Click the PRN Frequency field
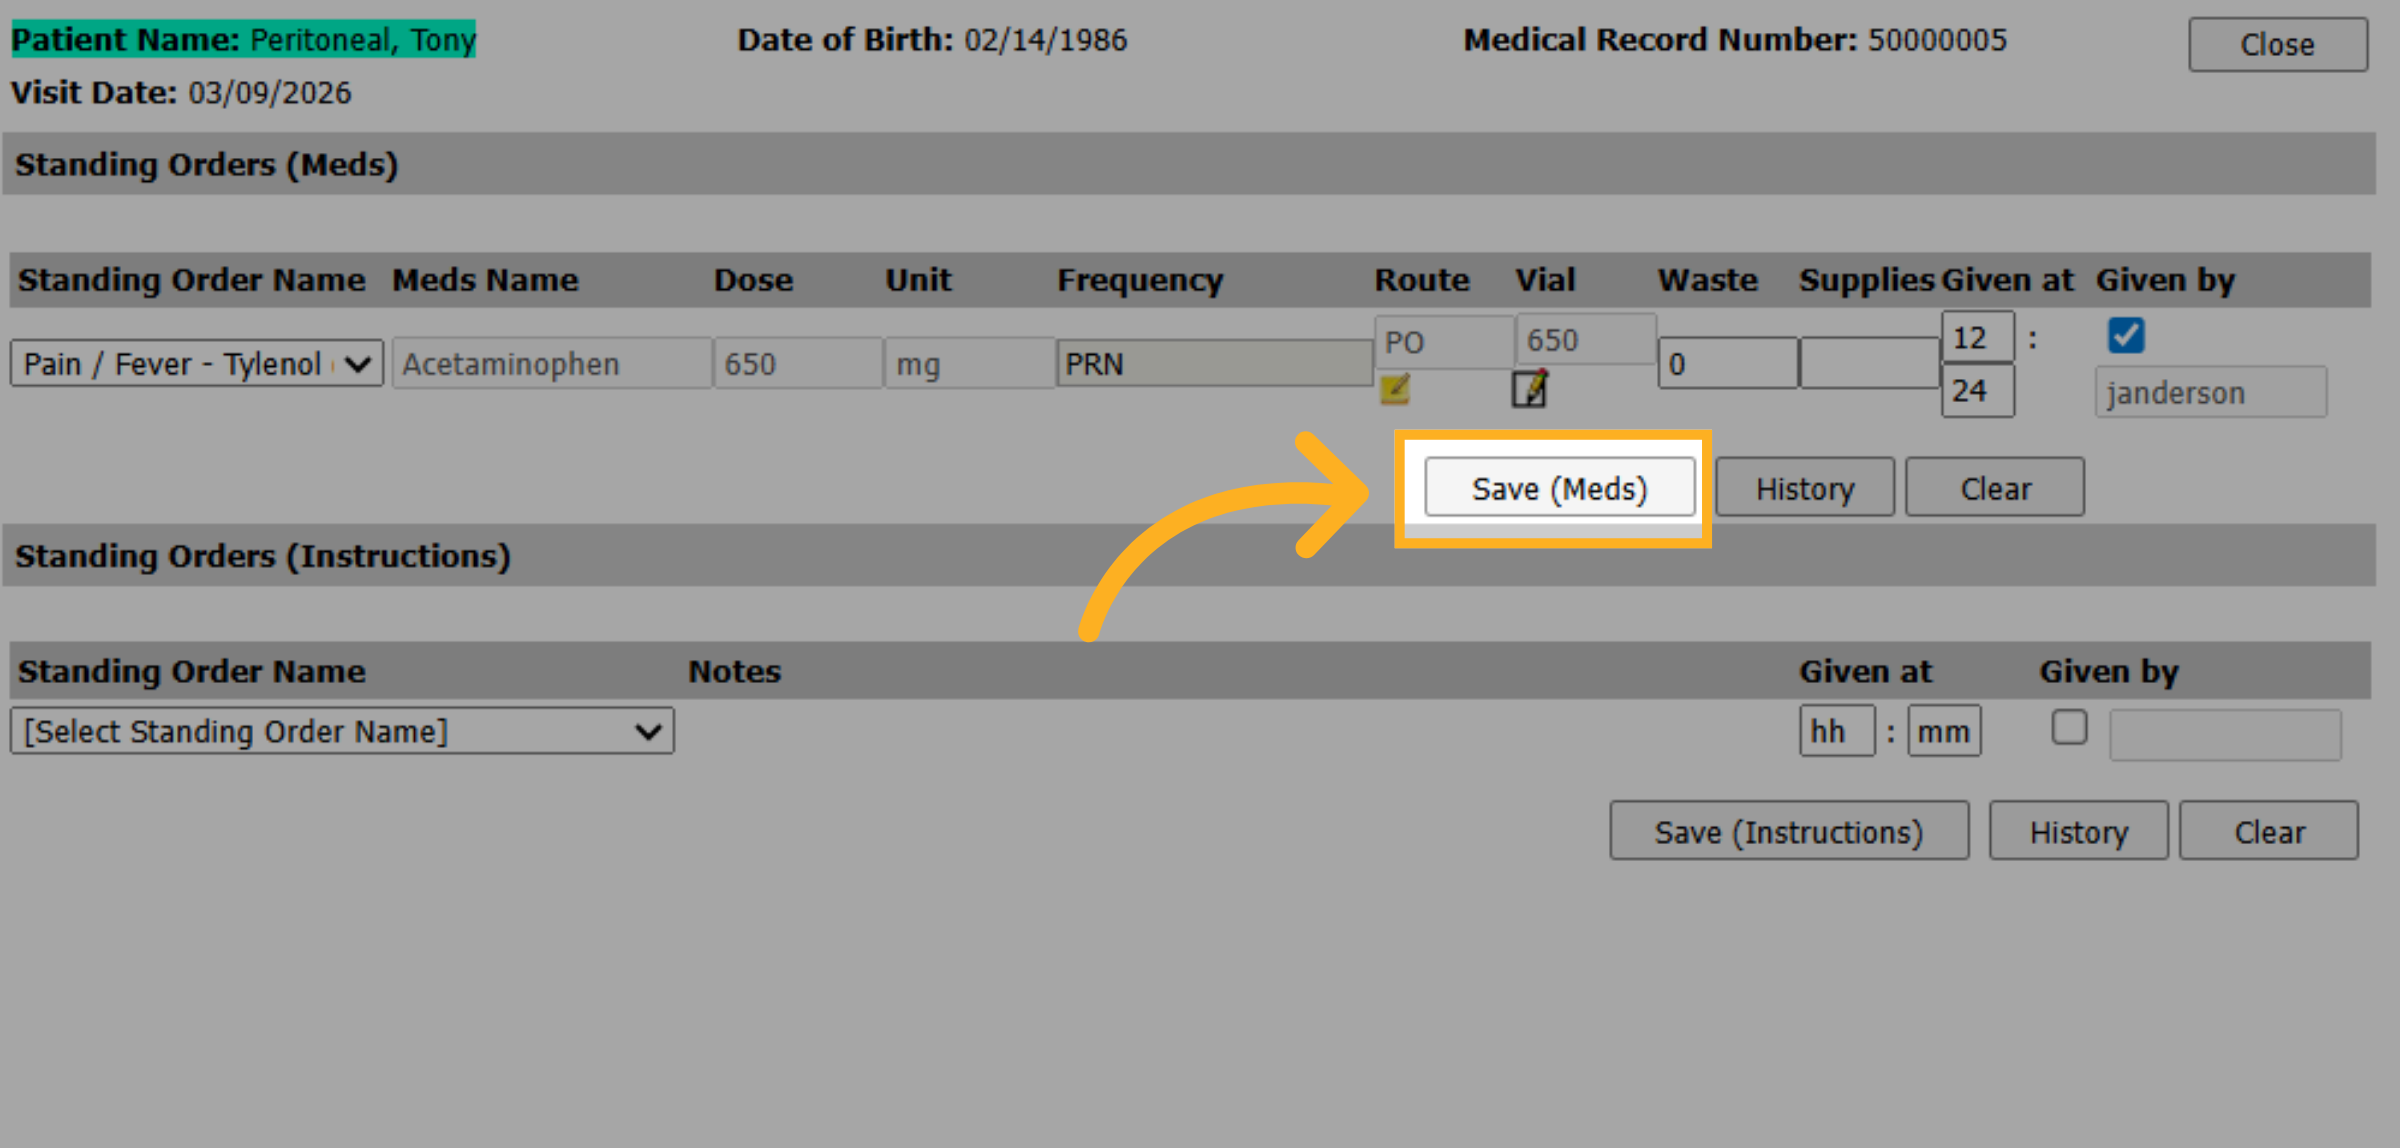This screenshot has width=2400, height=1148. click(1214, 363)
